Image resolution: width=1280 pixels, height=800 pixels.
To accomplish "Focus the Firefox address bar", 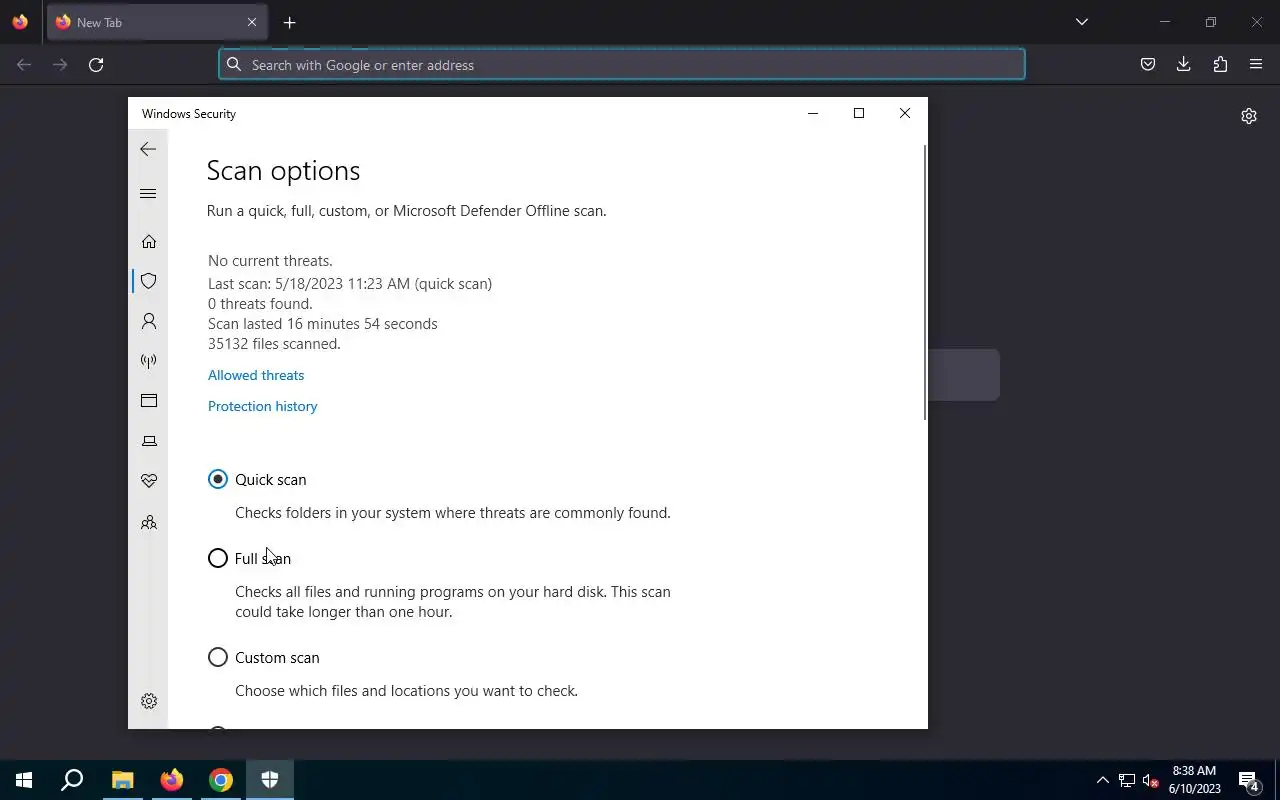I will point(622,65).
